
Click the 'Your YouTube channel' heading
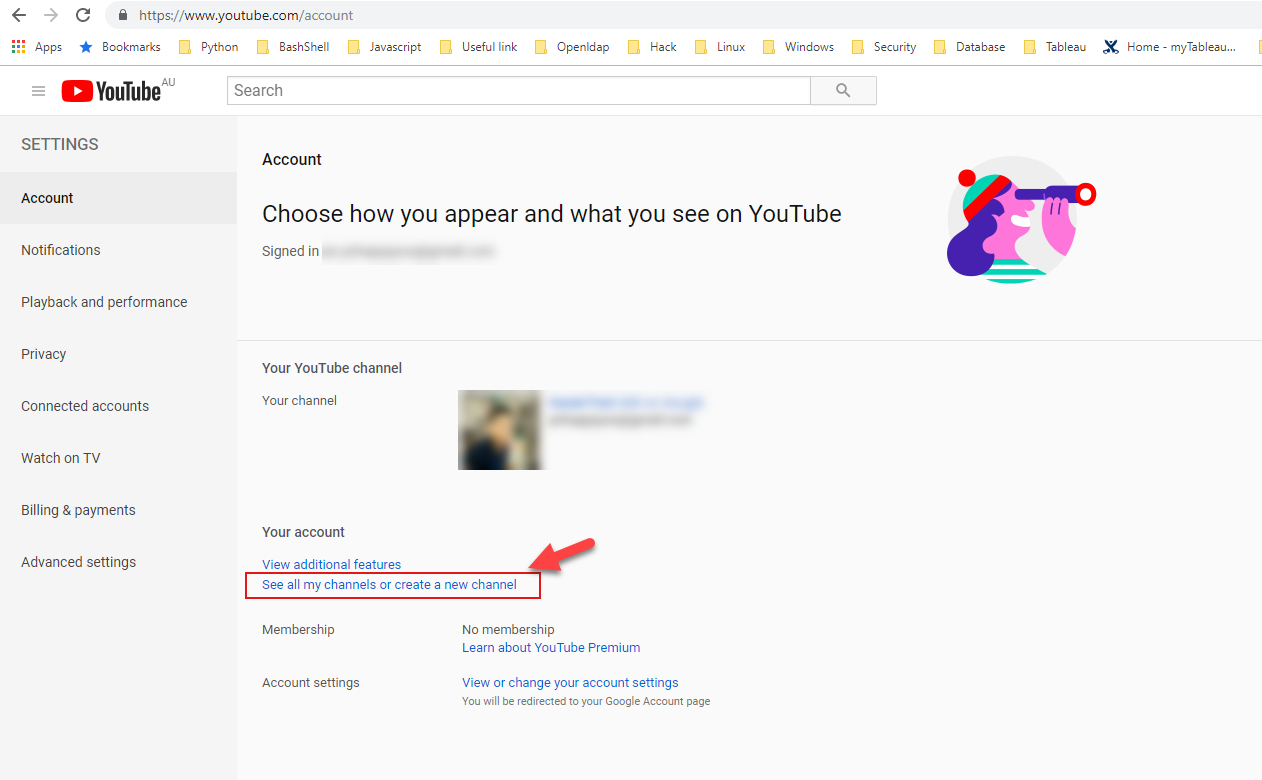click(332, 368)
